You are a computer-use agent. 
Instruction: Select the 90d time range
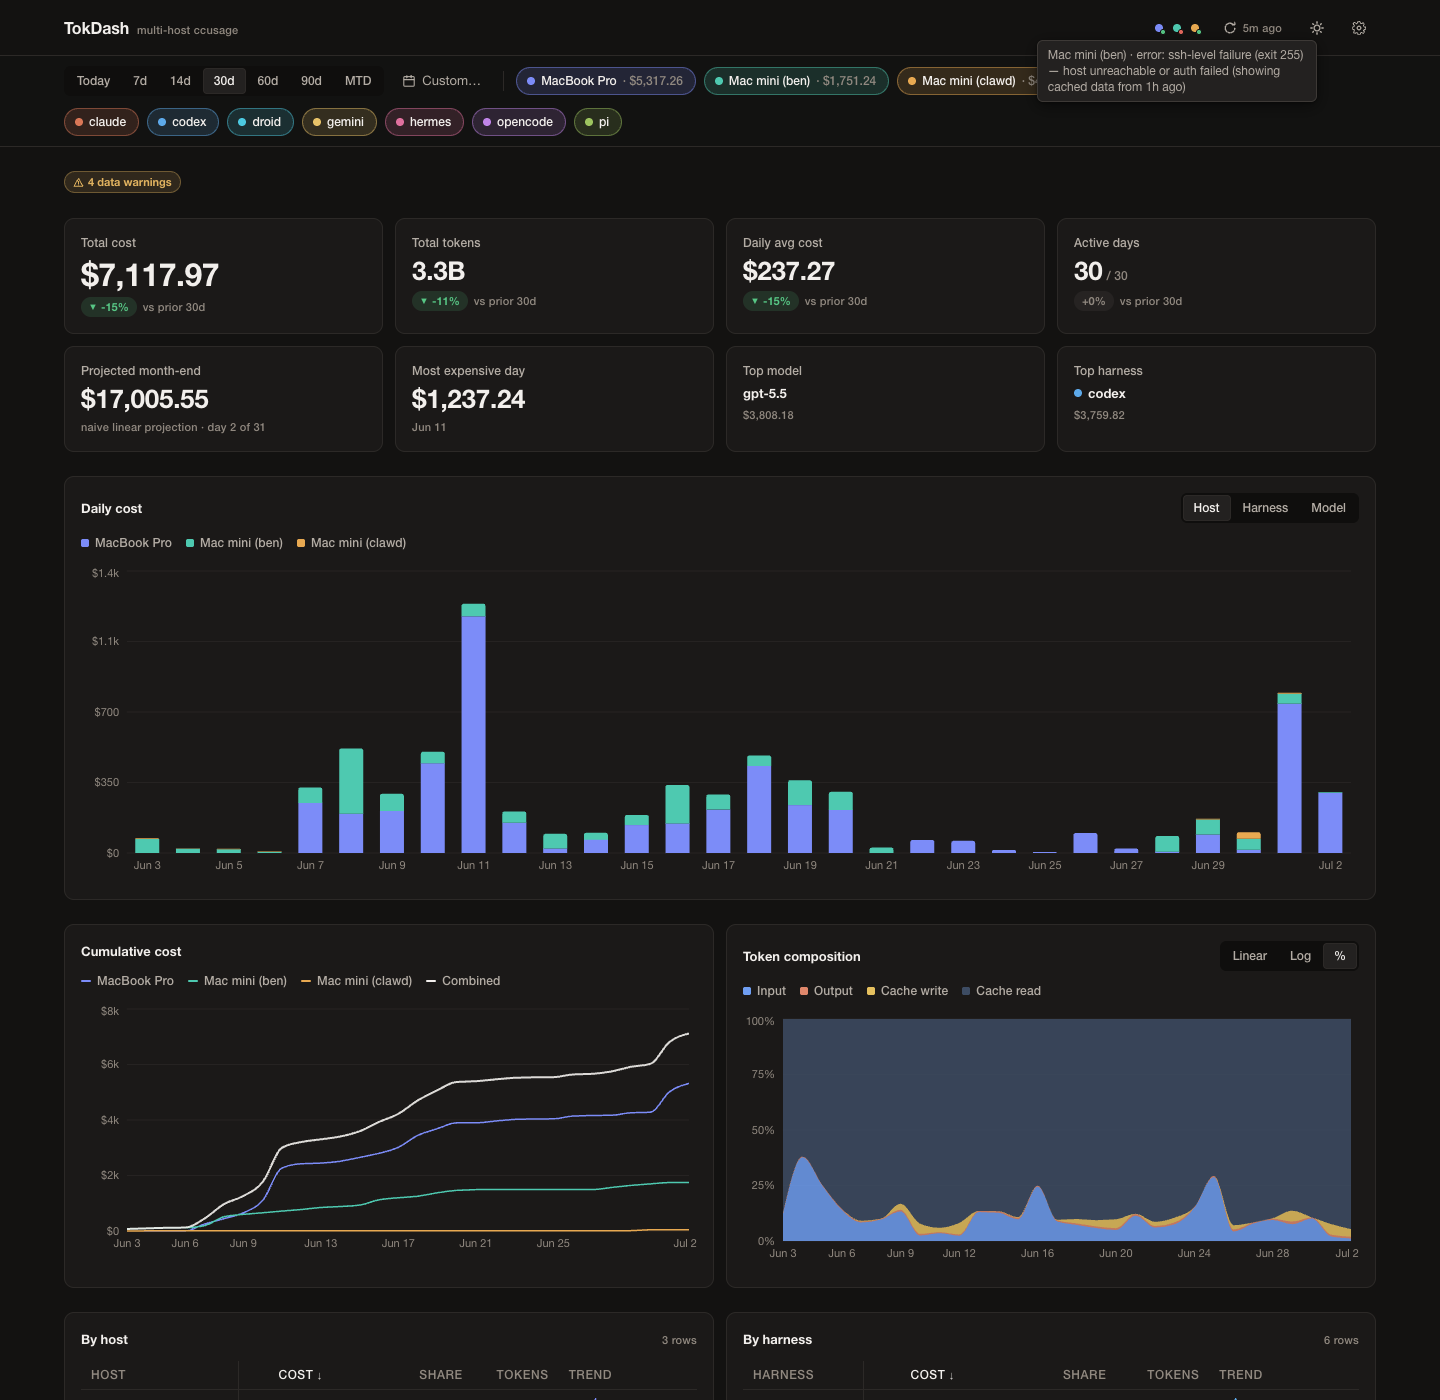coord(312,81)
